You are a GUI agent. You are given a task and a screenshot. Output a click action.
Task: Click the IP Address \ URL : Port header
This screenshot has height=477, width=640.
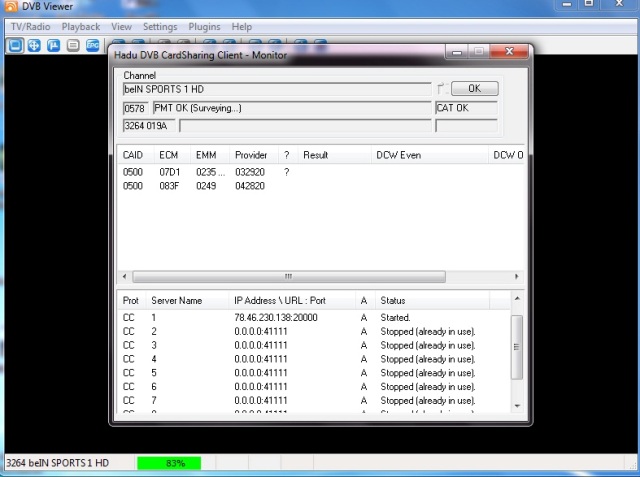point(292,301)
